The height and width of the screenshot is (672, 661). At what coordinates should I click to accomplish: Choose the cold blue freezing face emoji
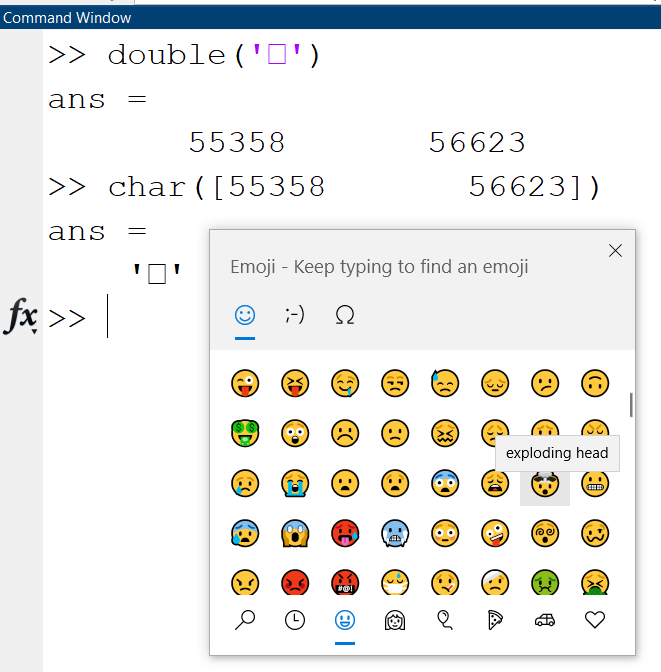(395, 534)
